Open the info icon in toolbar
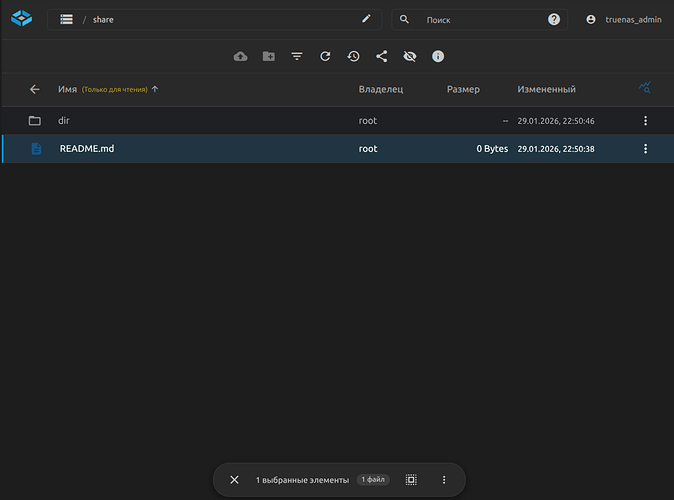674x500 pixels. coord(437,57)
